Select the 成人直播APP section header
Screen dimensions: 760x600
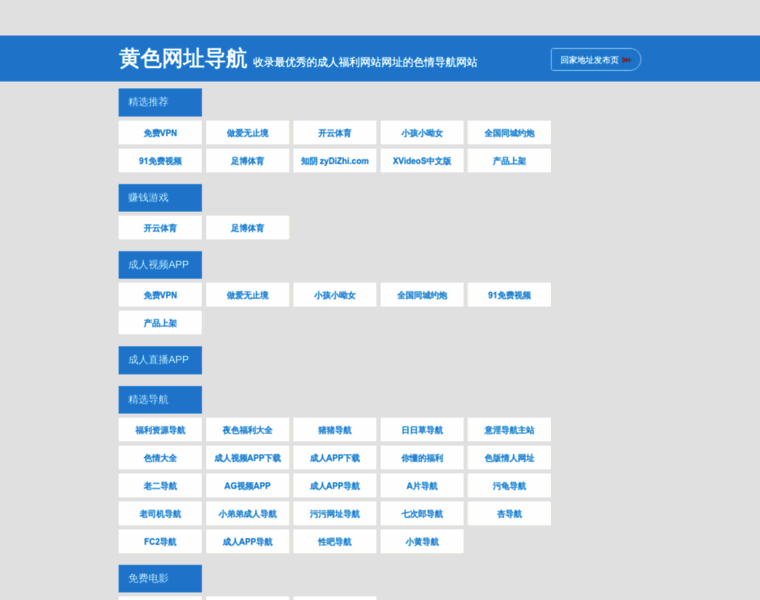pos(160,360)
